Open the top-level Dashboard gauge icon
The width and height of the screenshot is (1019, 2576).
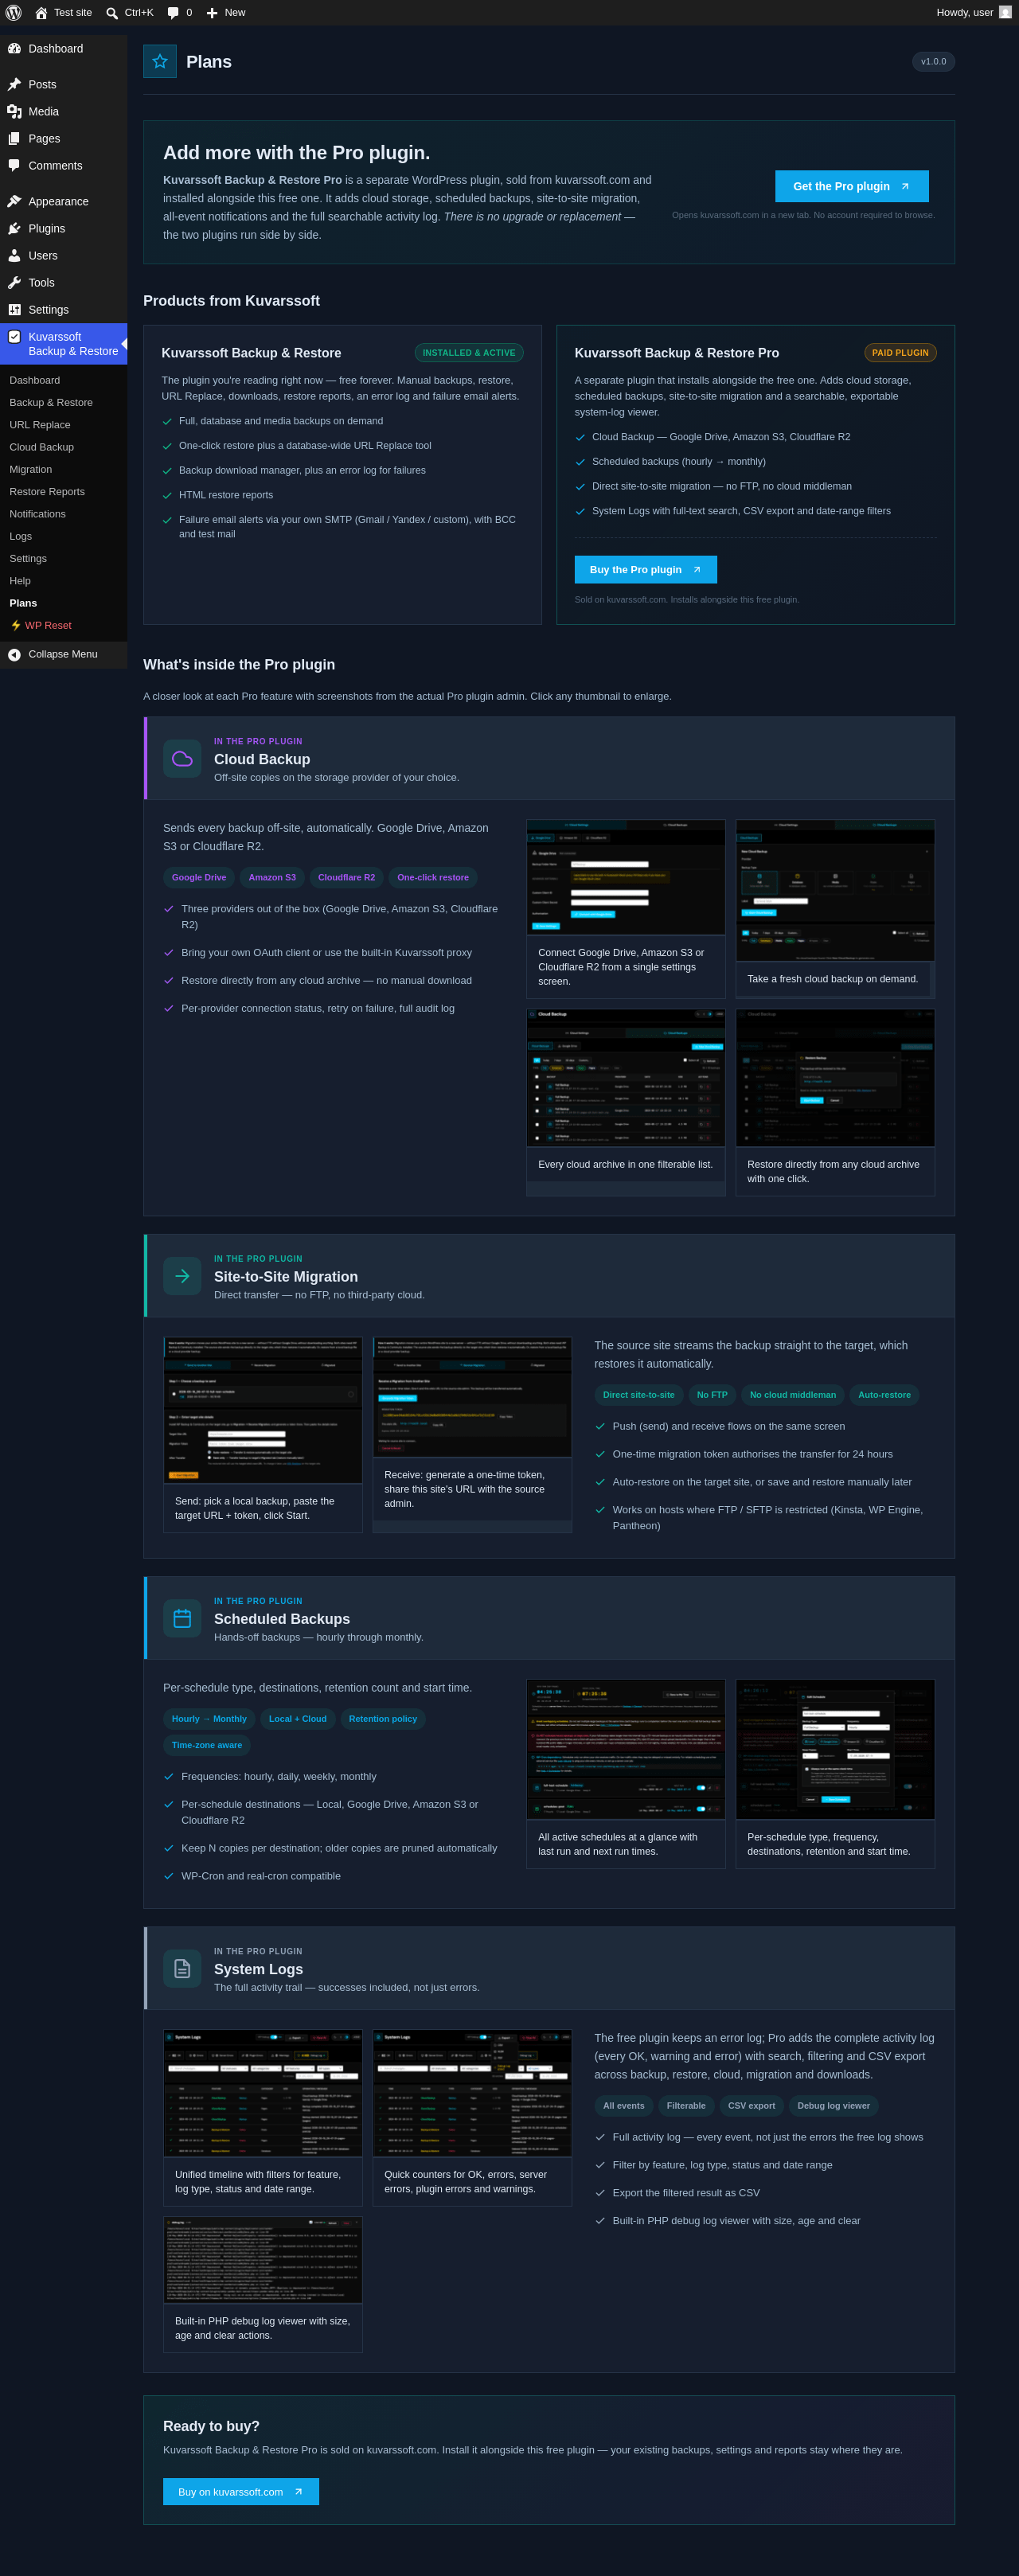pos(14,49)
